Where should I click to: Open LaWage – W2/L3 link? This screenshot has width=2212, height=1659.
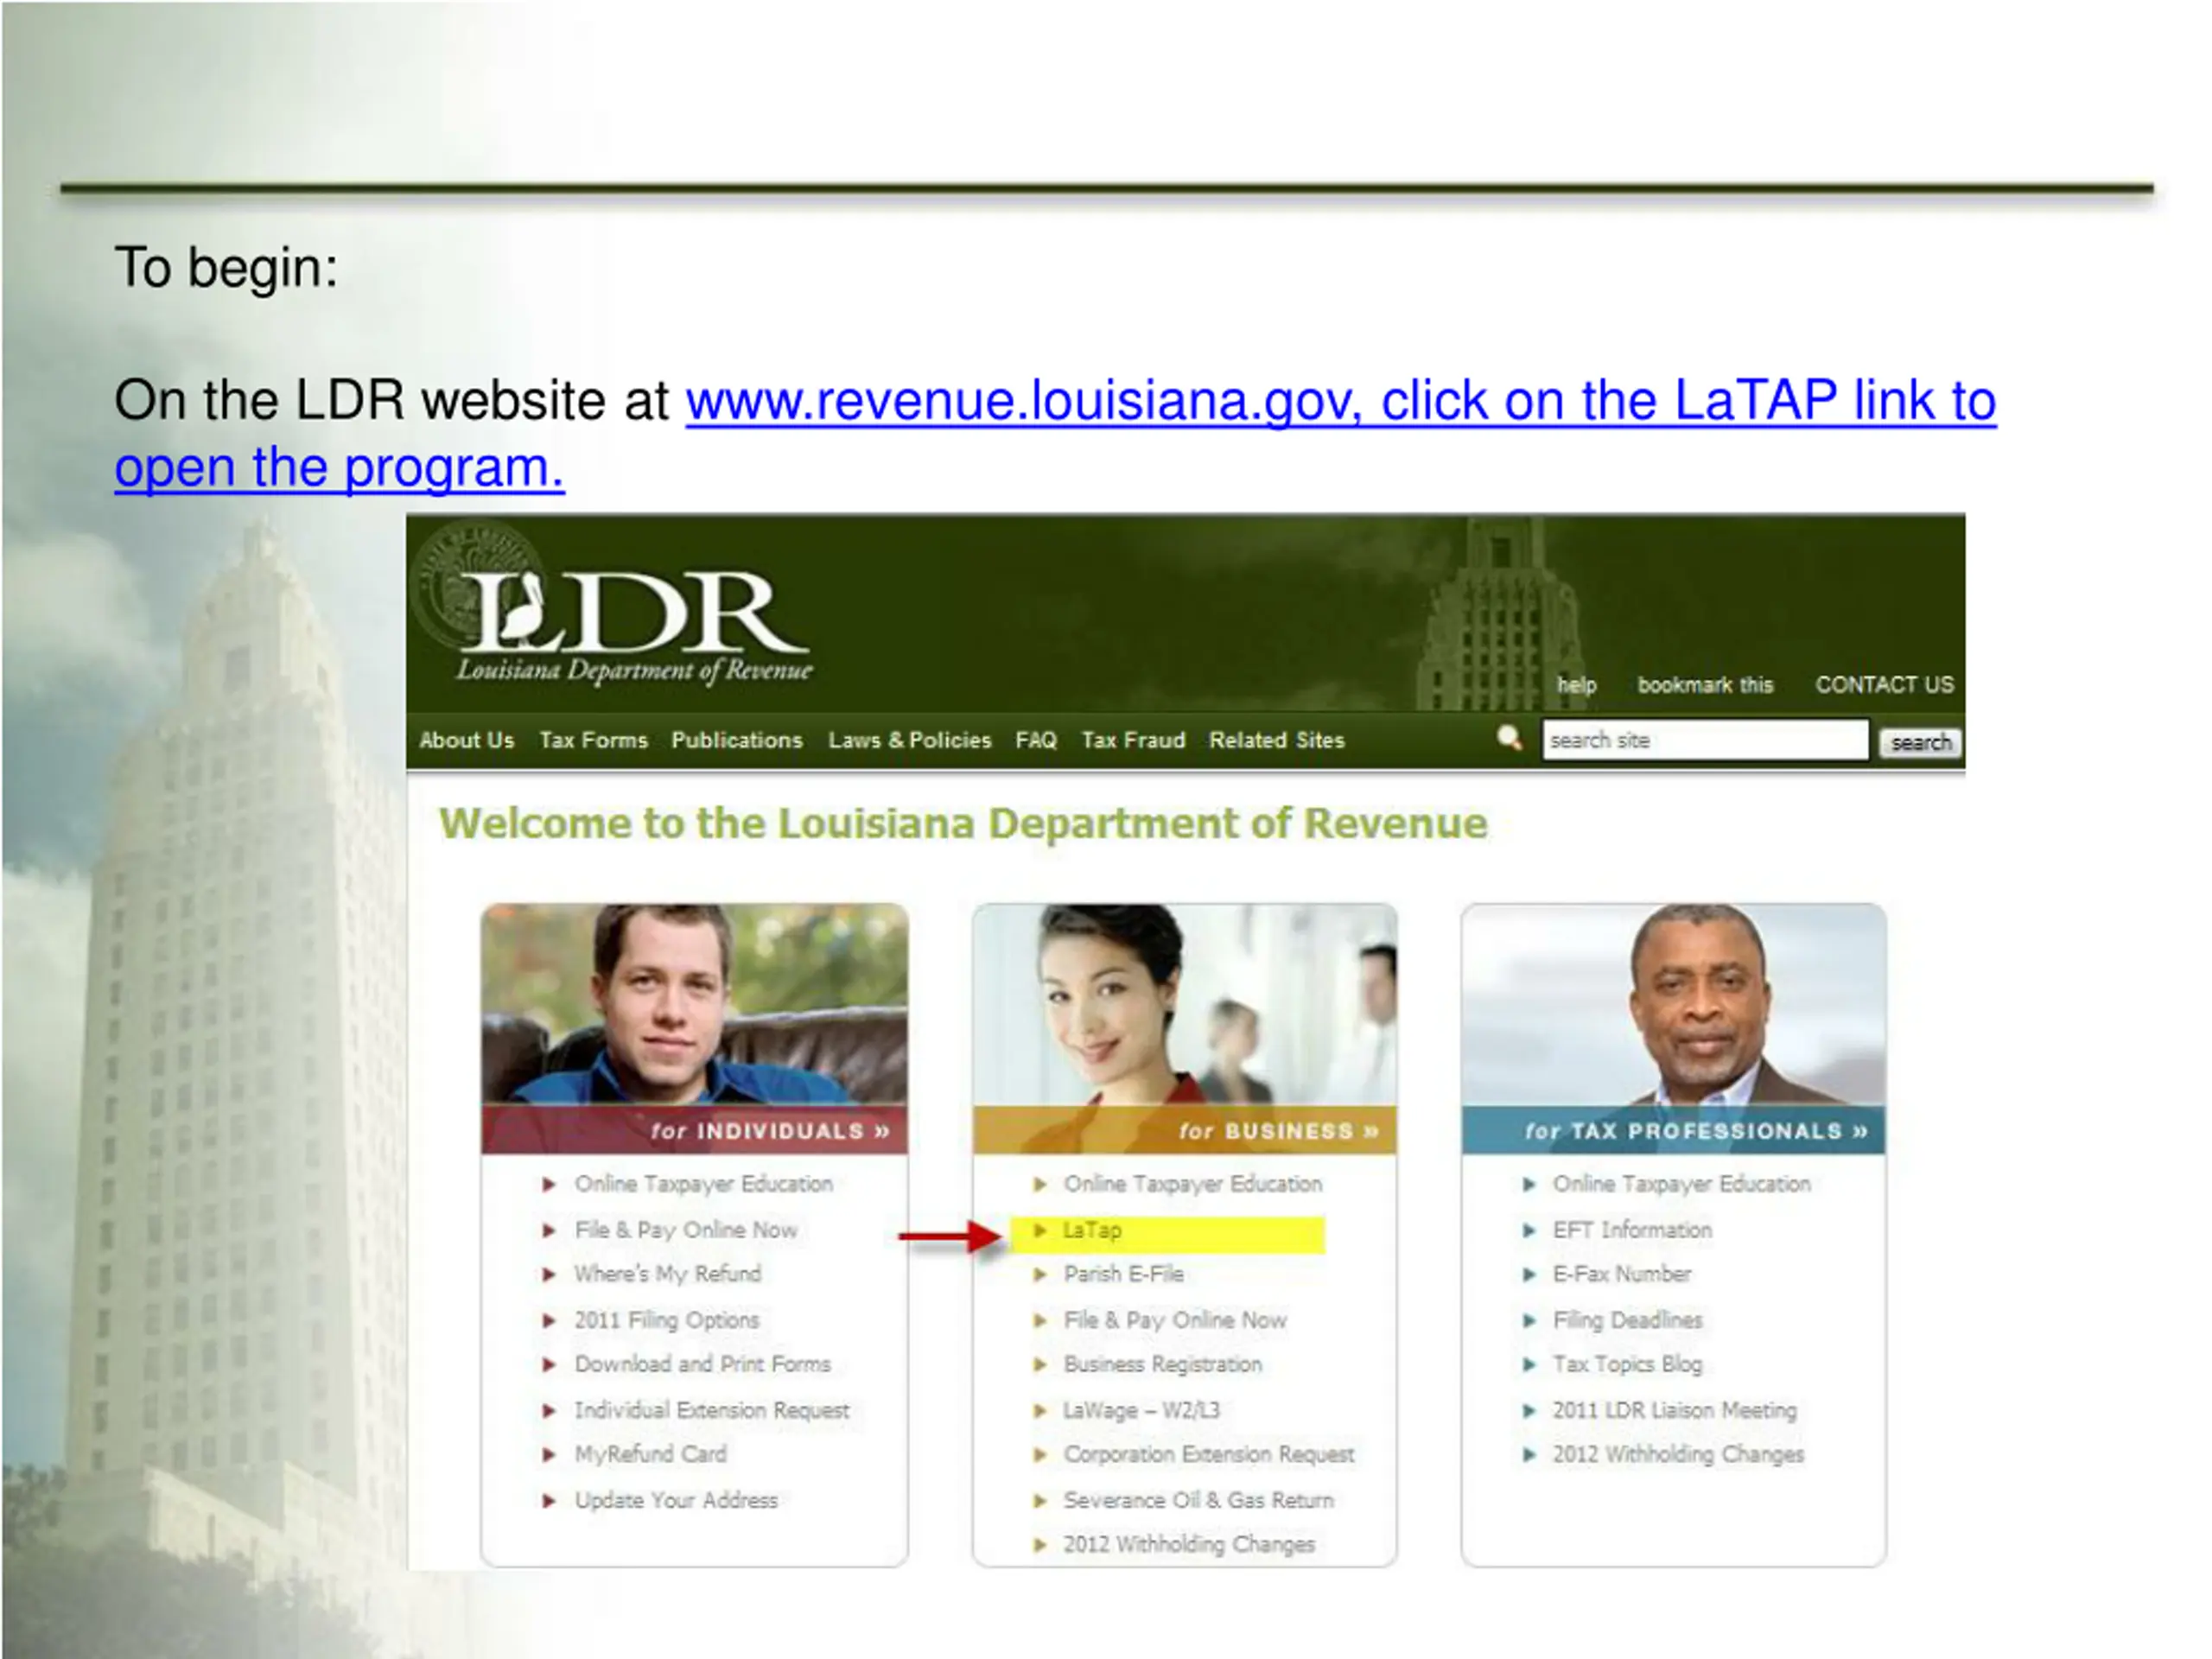[x=1141, y=1410]
